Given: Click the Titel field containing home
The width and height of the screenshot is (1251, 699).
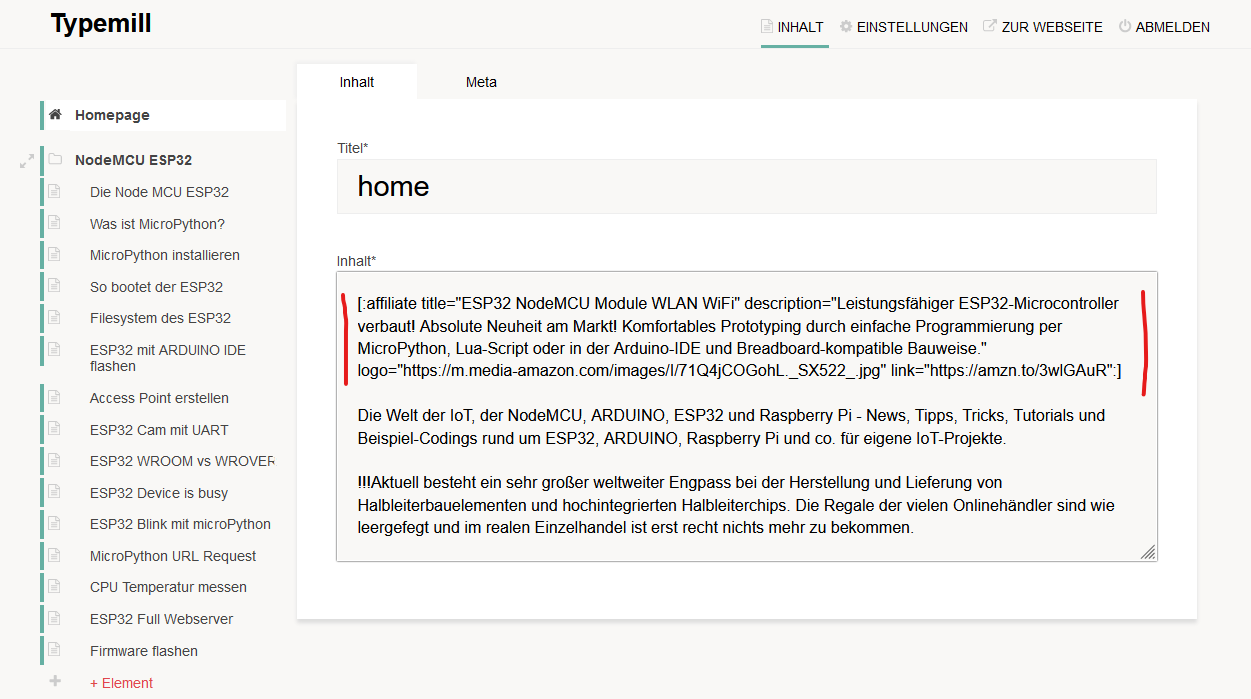Looking at the screenshot, I should point(746,186).
